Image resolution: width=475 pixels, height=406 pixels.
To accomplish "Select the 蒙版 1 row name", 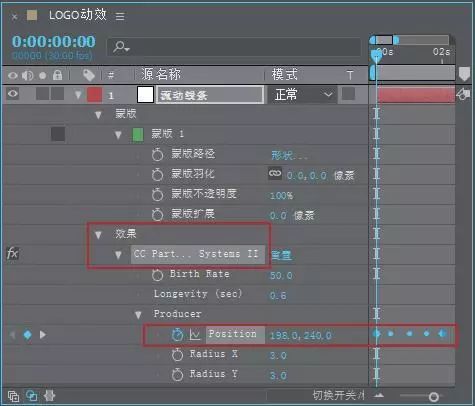I will pyautogui.click(x=168, y=134).
